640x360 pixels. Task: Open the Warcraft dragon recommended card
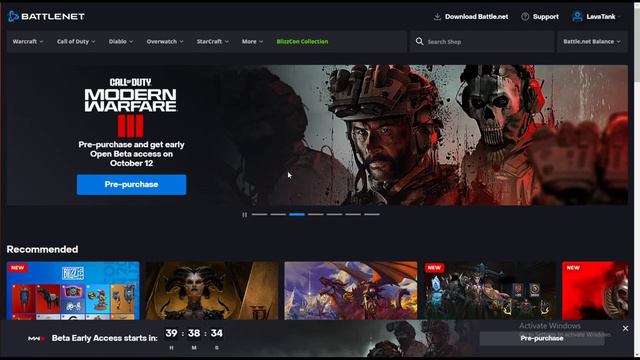[351, 291]
